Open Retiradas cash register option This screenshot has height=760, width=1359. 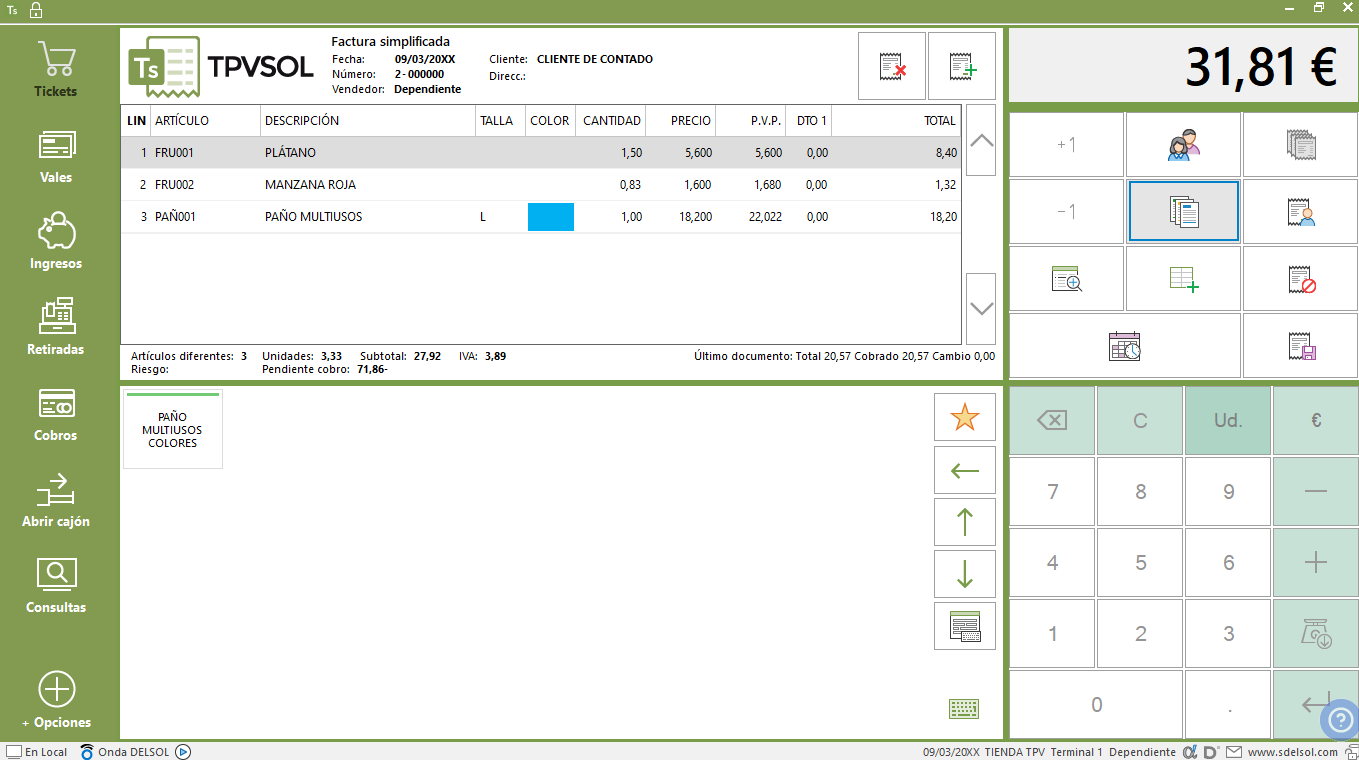(56, 328)
